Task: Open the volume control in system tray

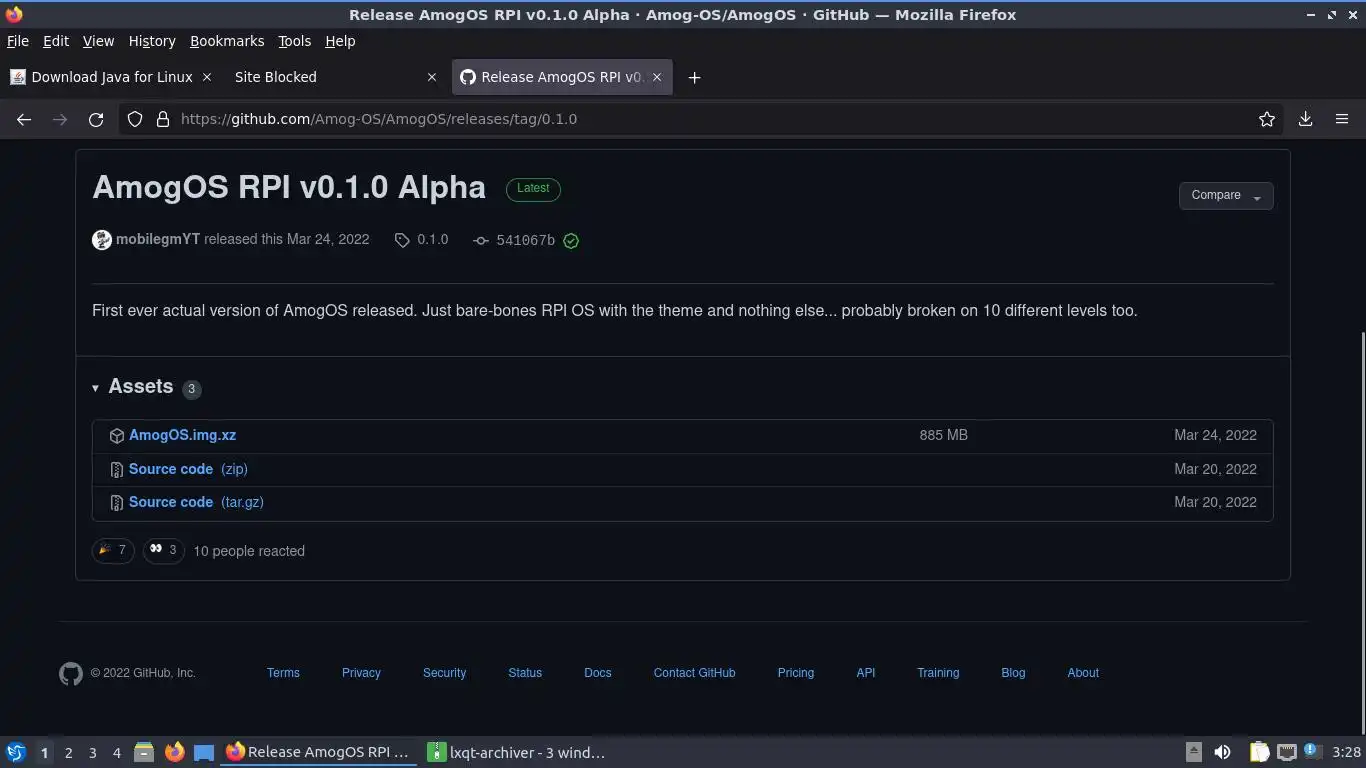Action: pyautogui.click(x=1222, y=752)
